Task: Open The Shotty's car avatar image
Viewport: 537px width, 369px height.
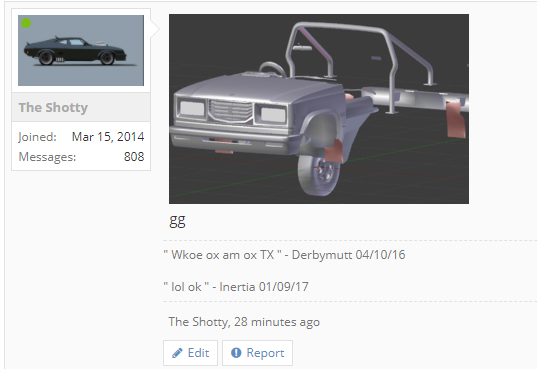Action: tap(81, 50)
